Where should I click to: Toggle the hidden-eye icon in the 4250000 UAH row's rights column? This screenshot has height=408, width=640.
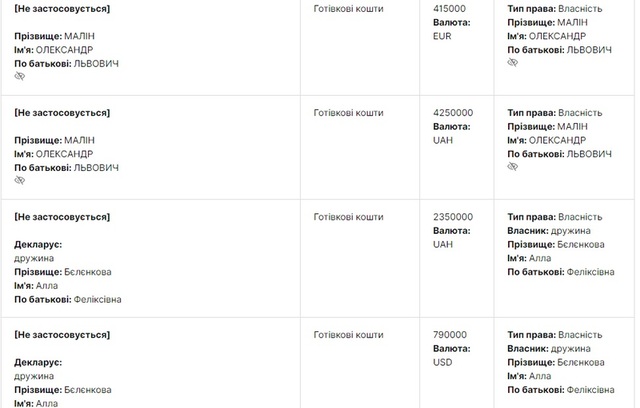(512, 168)
